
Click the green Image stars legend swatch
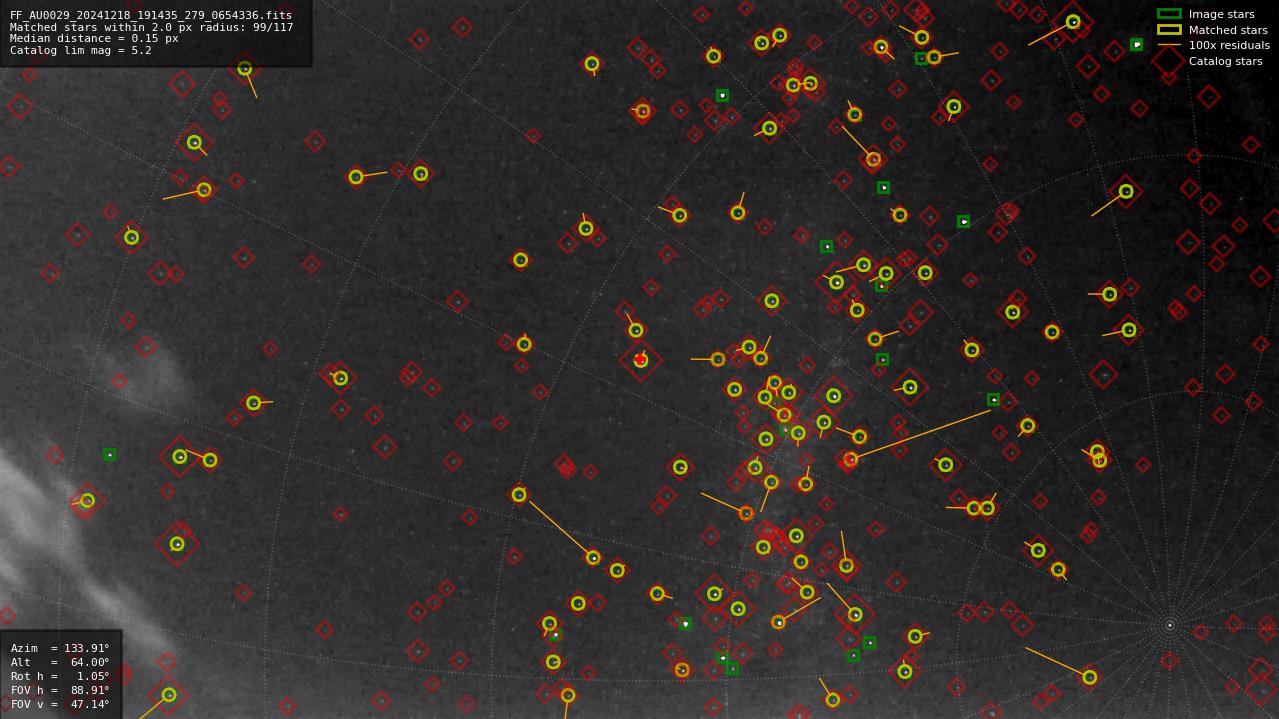1169,14
